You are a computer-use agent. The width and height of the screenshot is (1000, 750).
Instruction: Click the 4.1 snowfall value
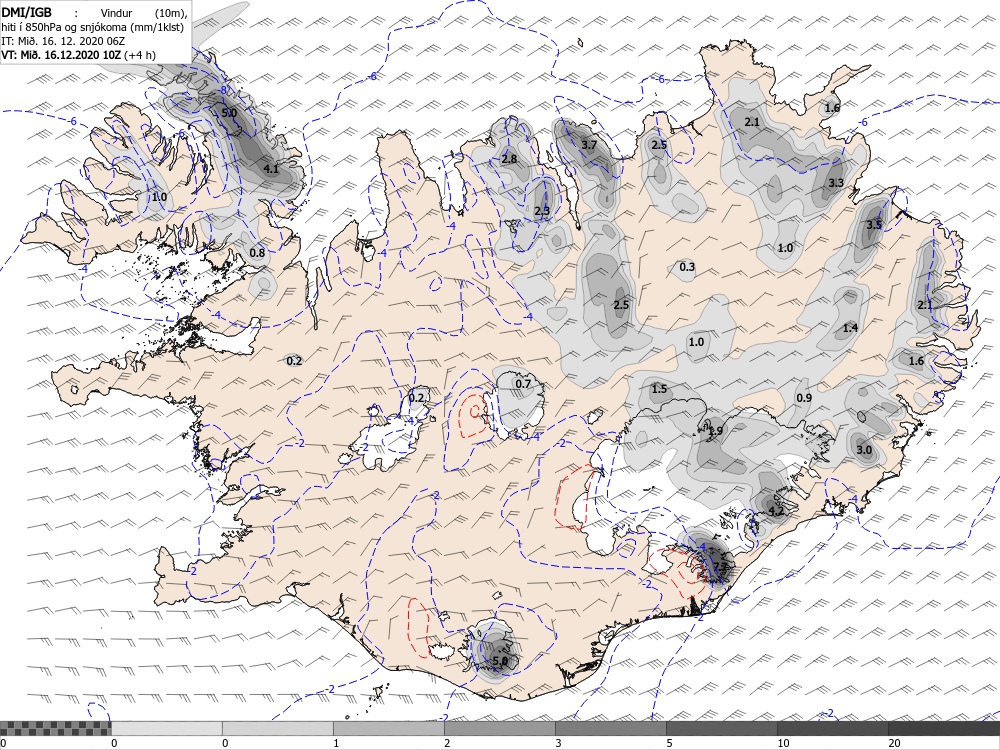tap(271, 169)
